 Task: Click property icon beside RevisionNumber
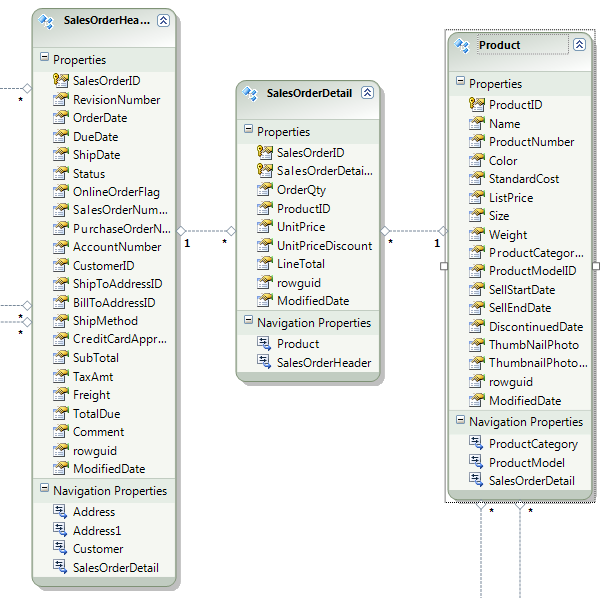(61, 99)
